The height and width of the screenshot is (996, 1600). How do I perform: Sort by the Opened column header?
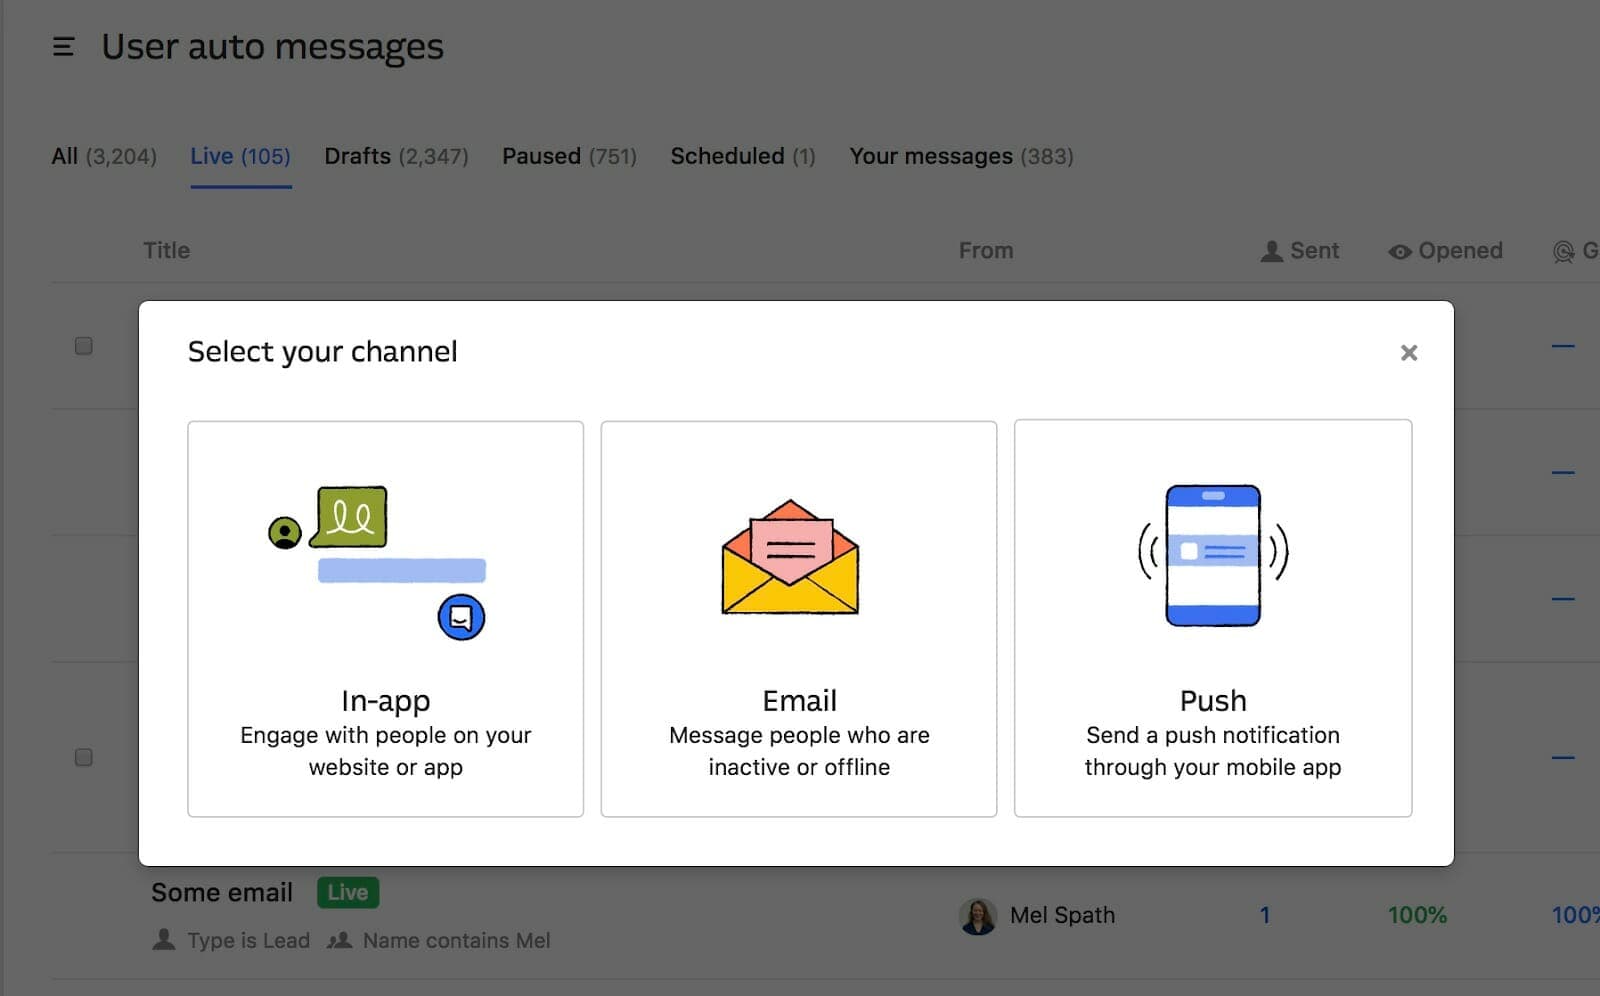tap(1445, 251)
